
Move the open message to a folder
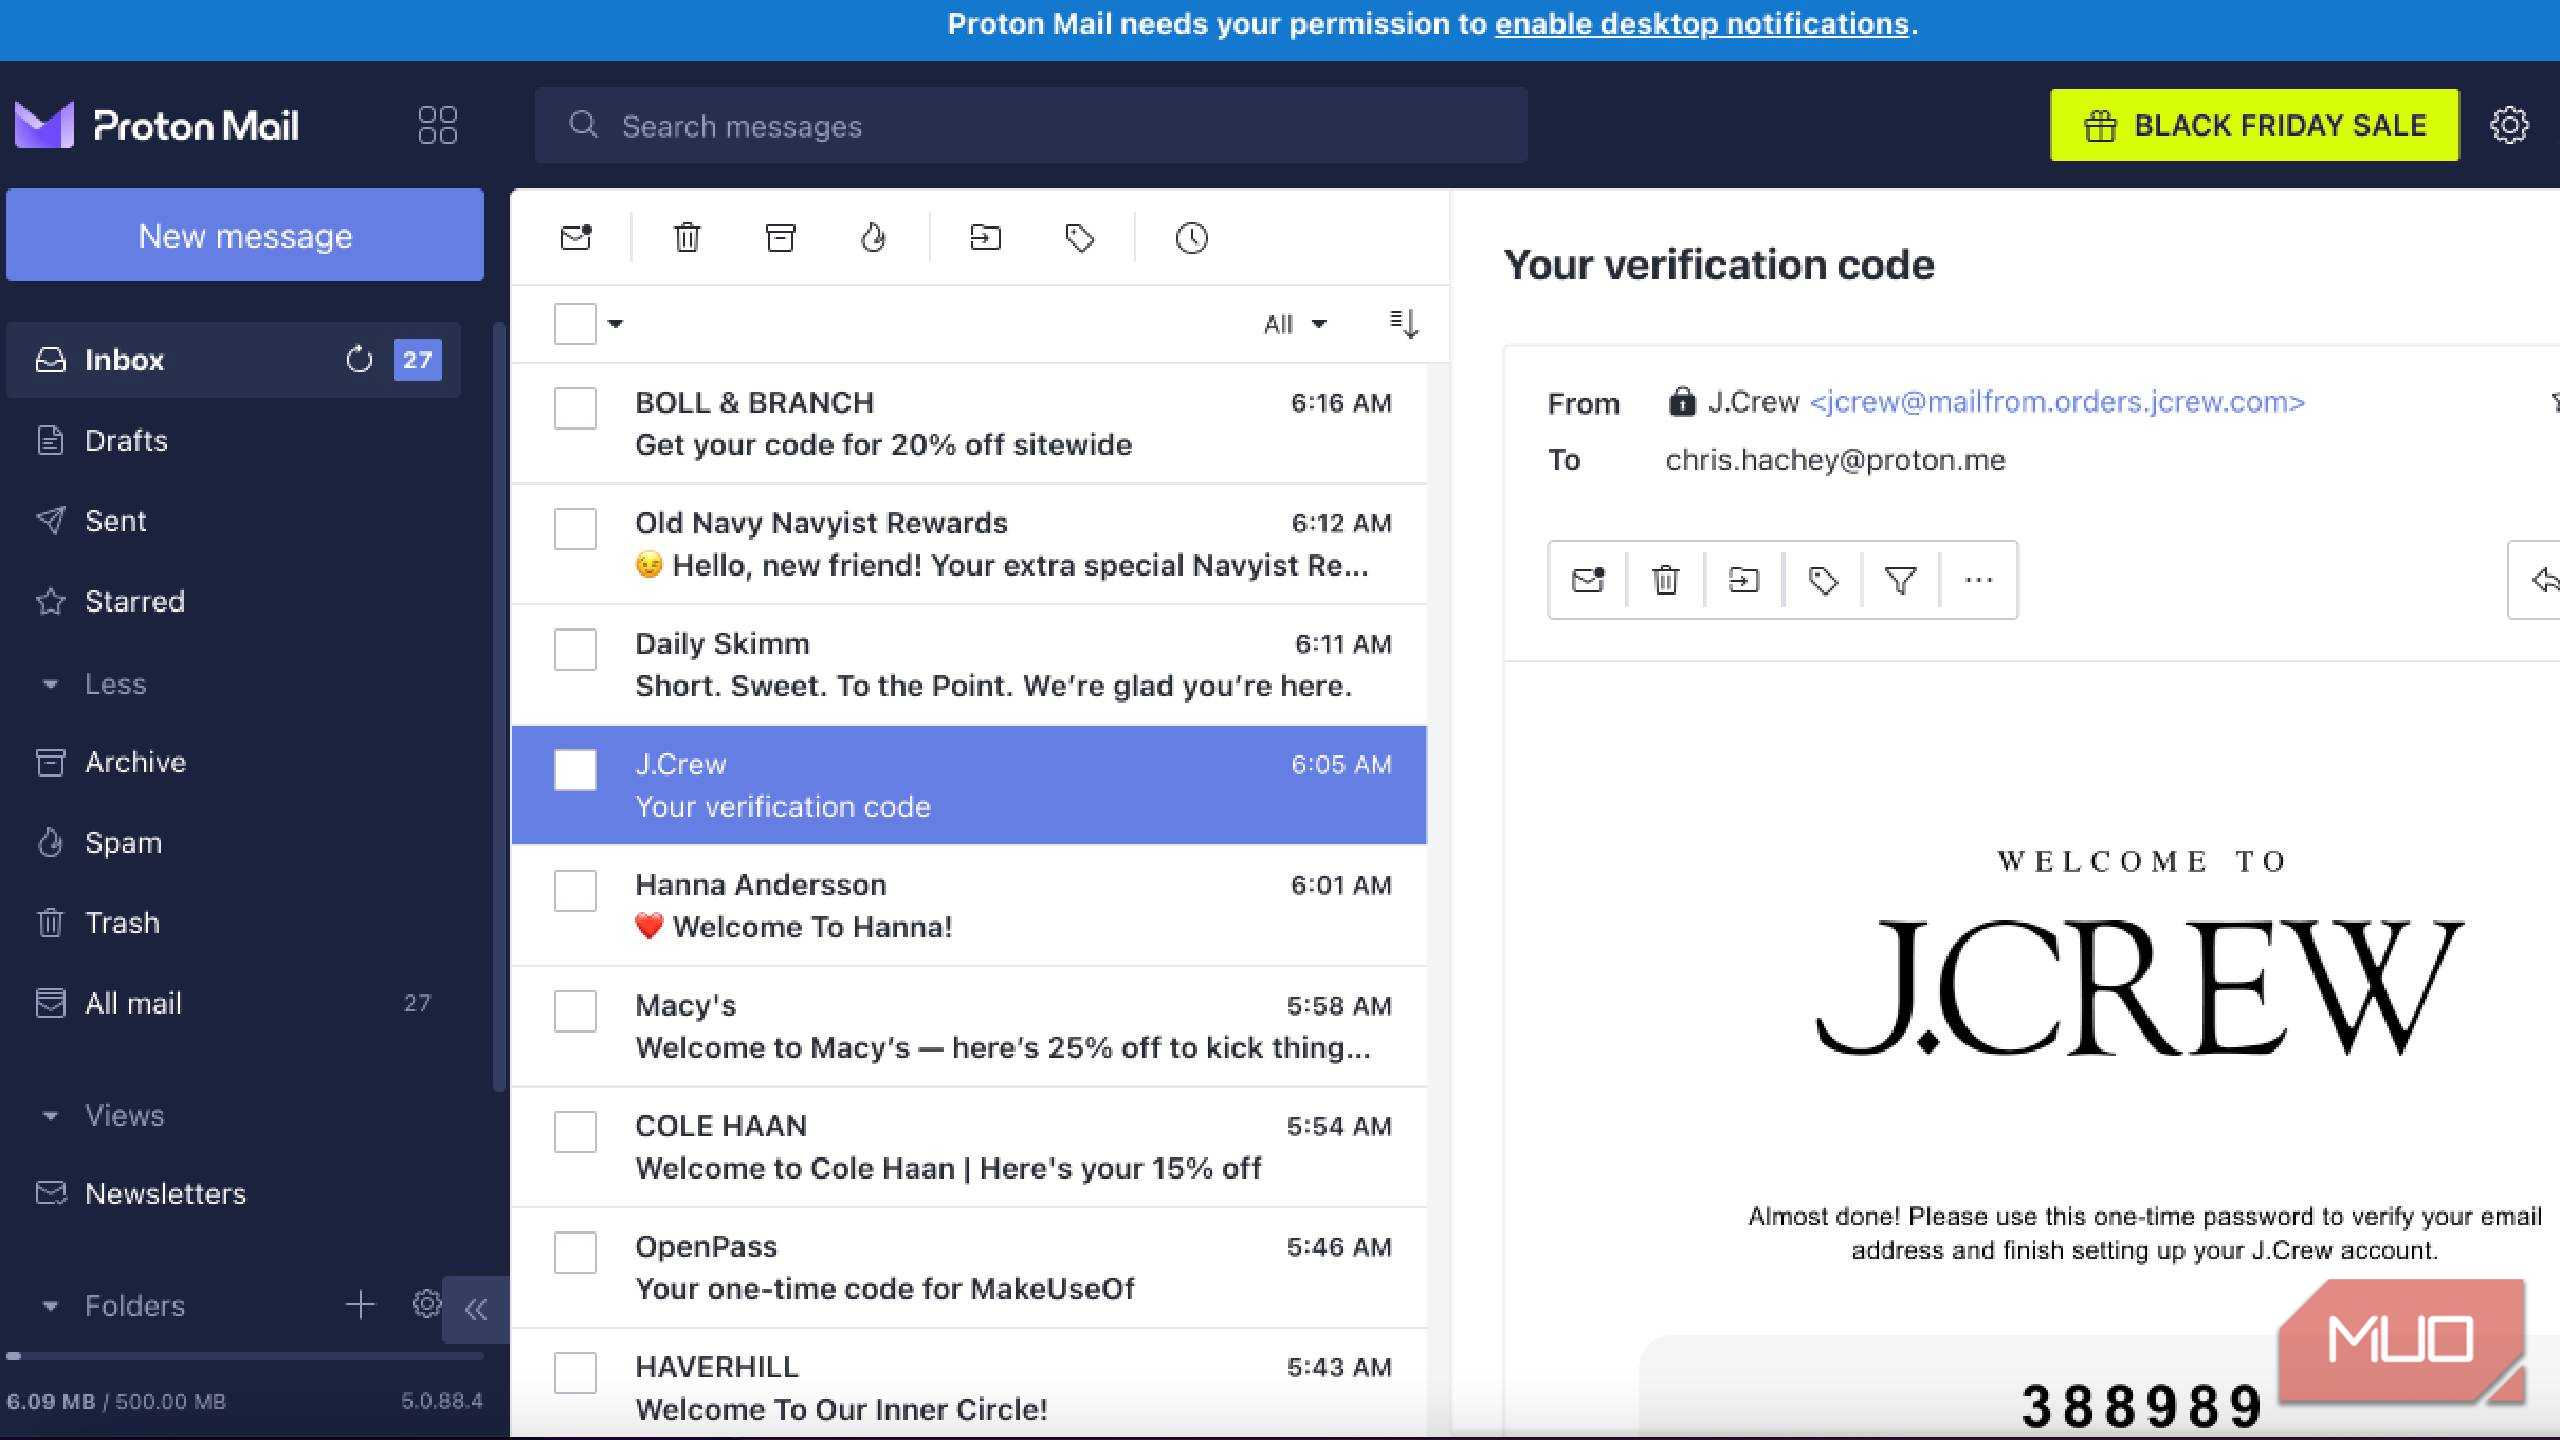coord(1743,580)
